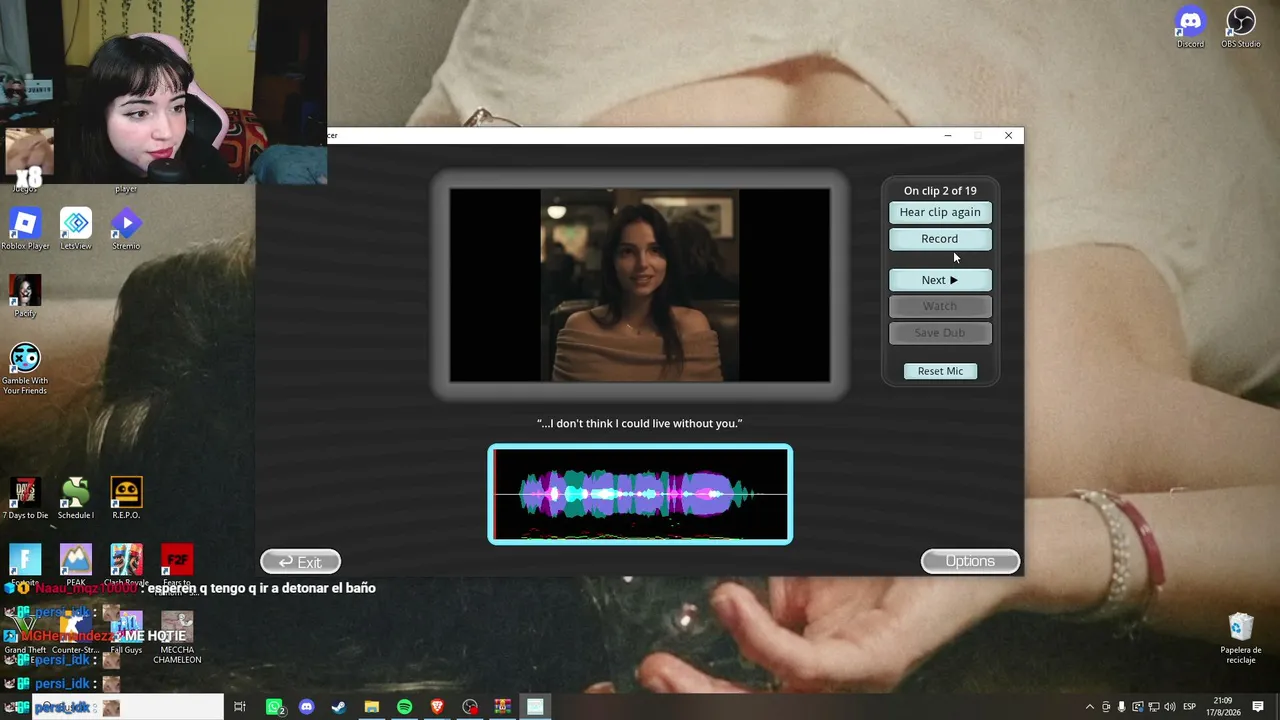Click the active dubbing app taskbar button

click(x=535, y=707)
